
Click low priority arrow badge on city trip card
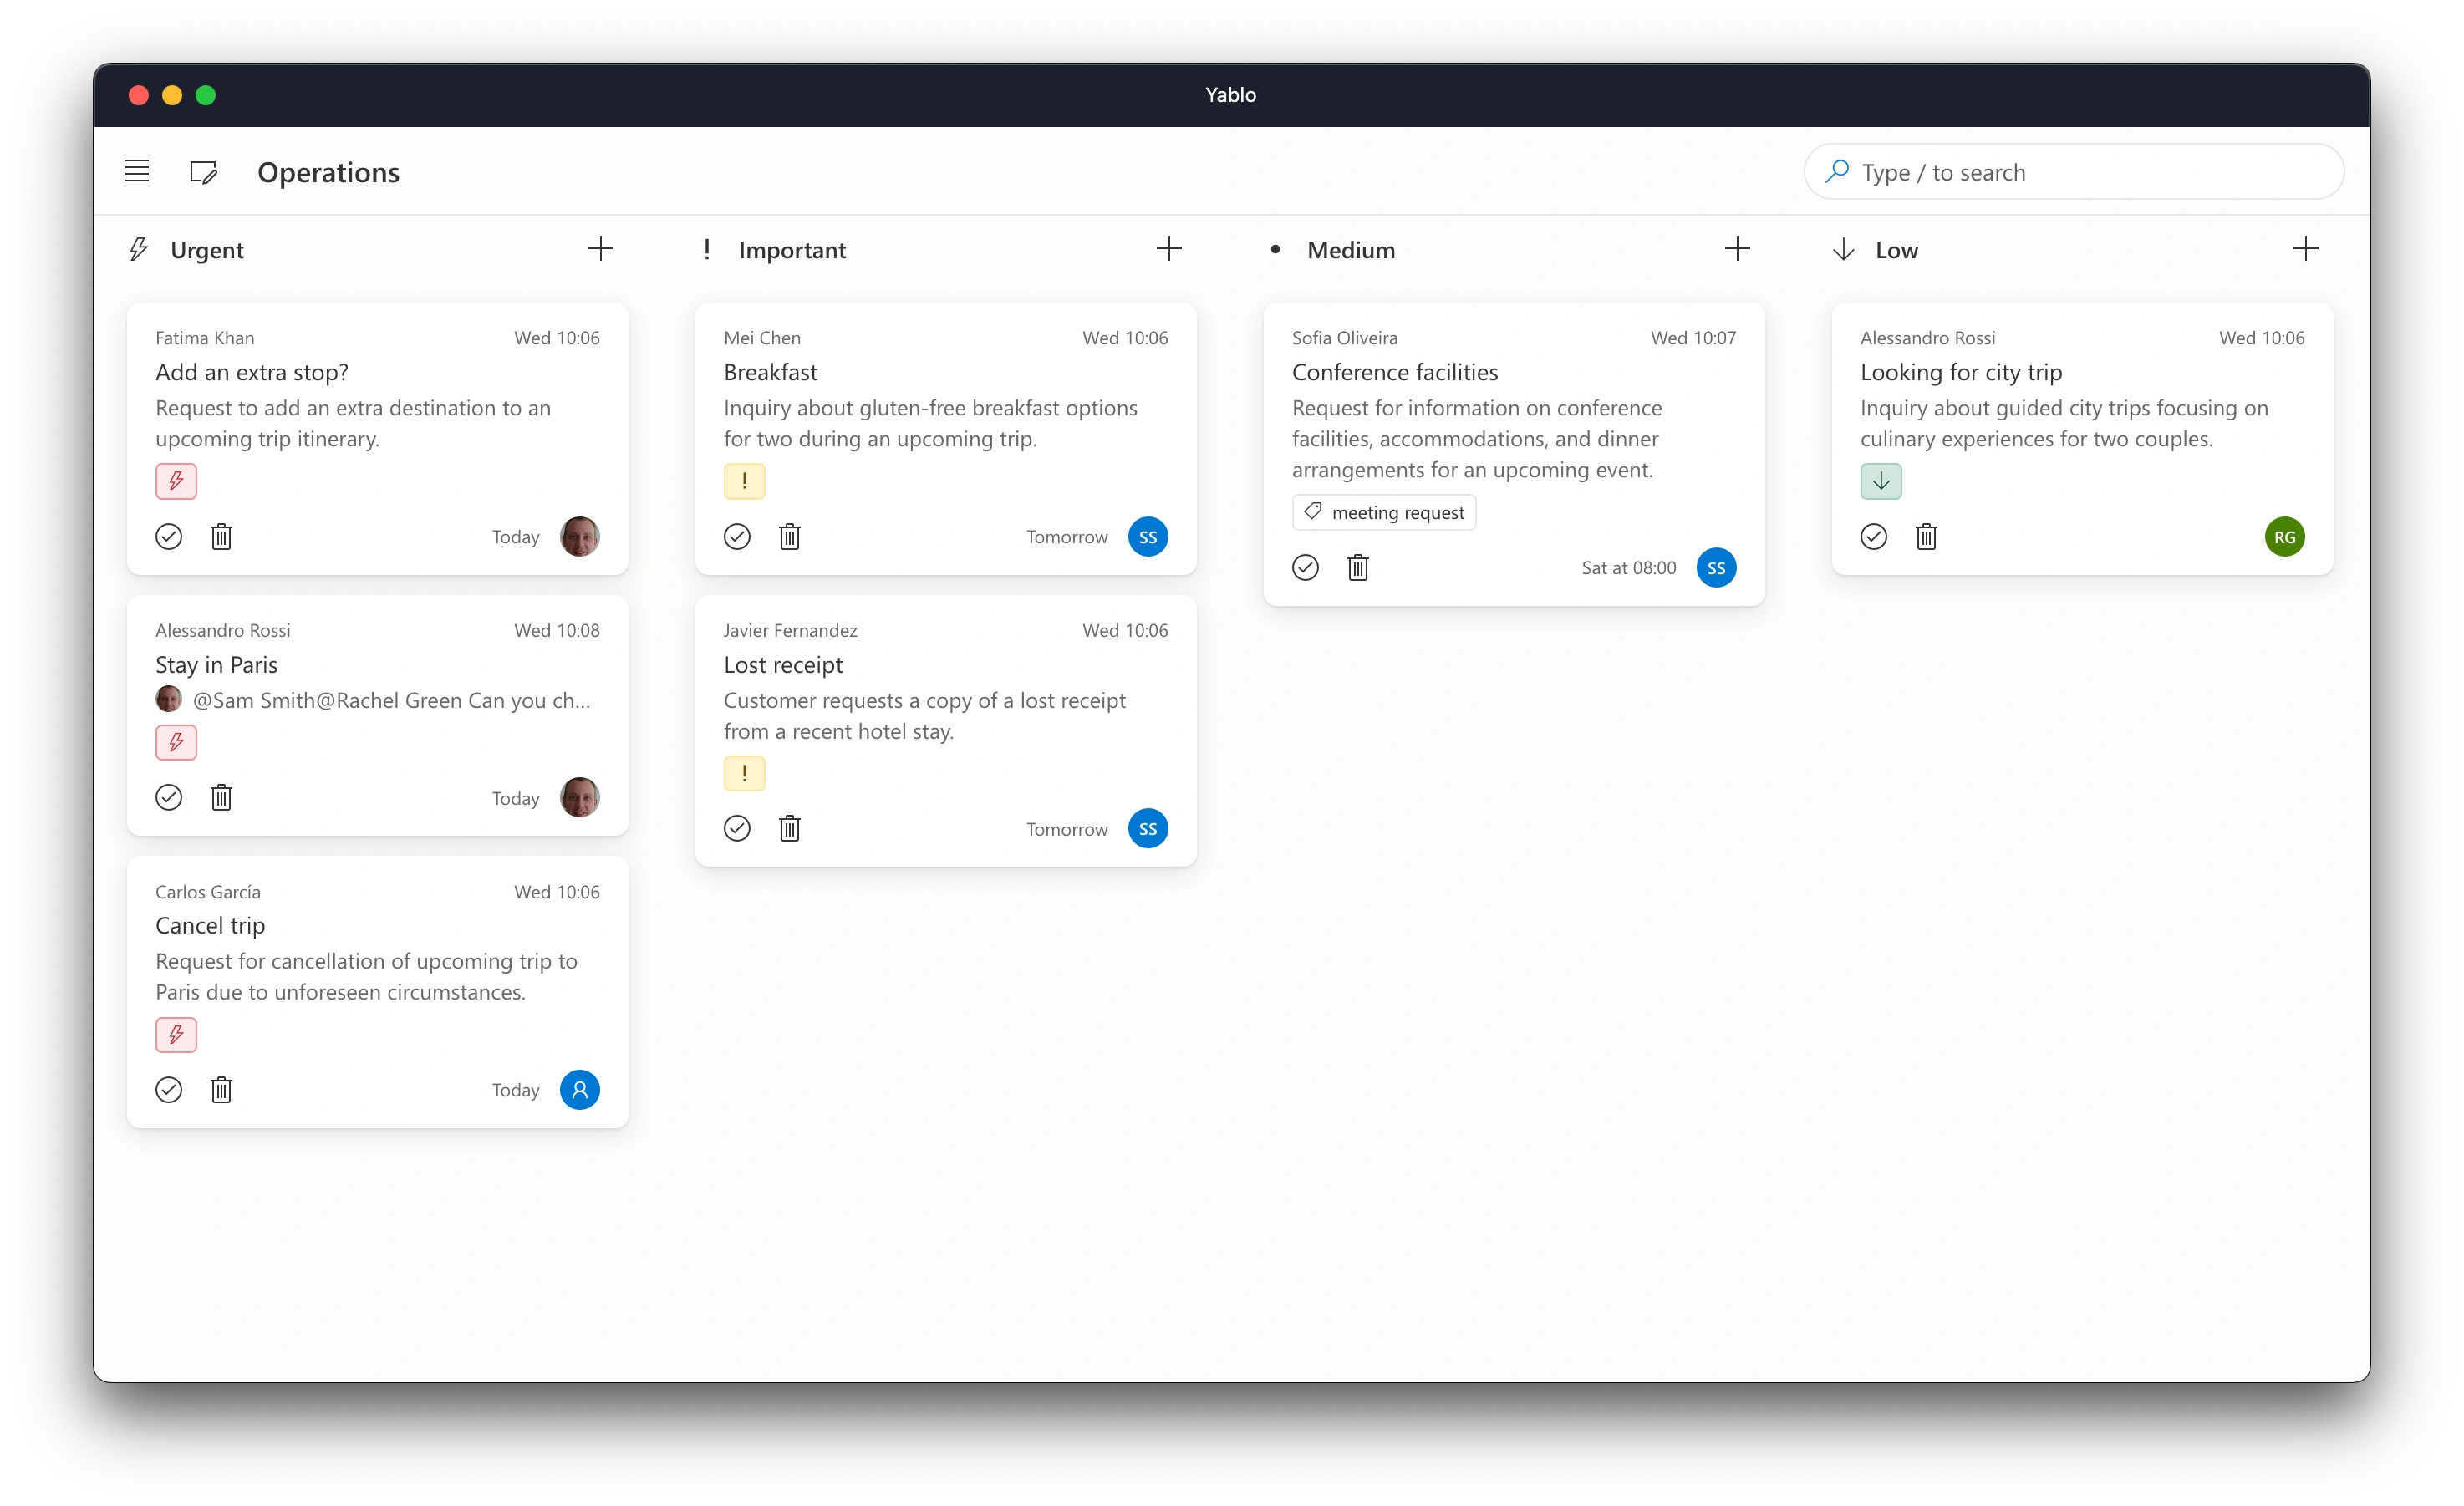tap(1880, 481)
